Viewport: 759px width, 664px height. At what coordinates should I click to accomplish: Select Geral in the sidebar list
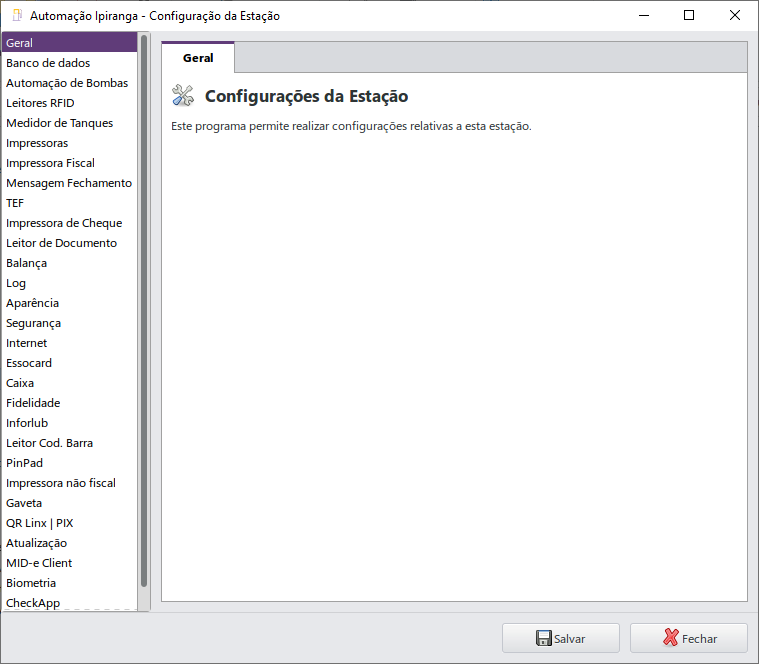coord(70,43)
